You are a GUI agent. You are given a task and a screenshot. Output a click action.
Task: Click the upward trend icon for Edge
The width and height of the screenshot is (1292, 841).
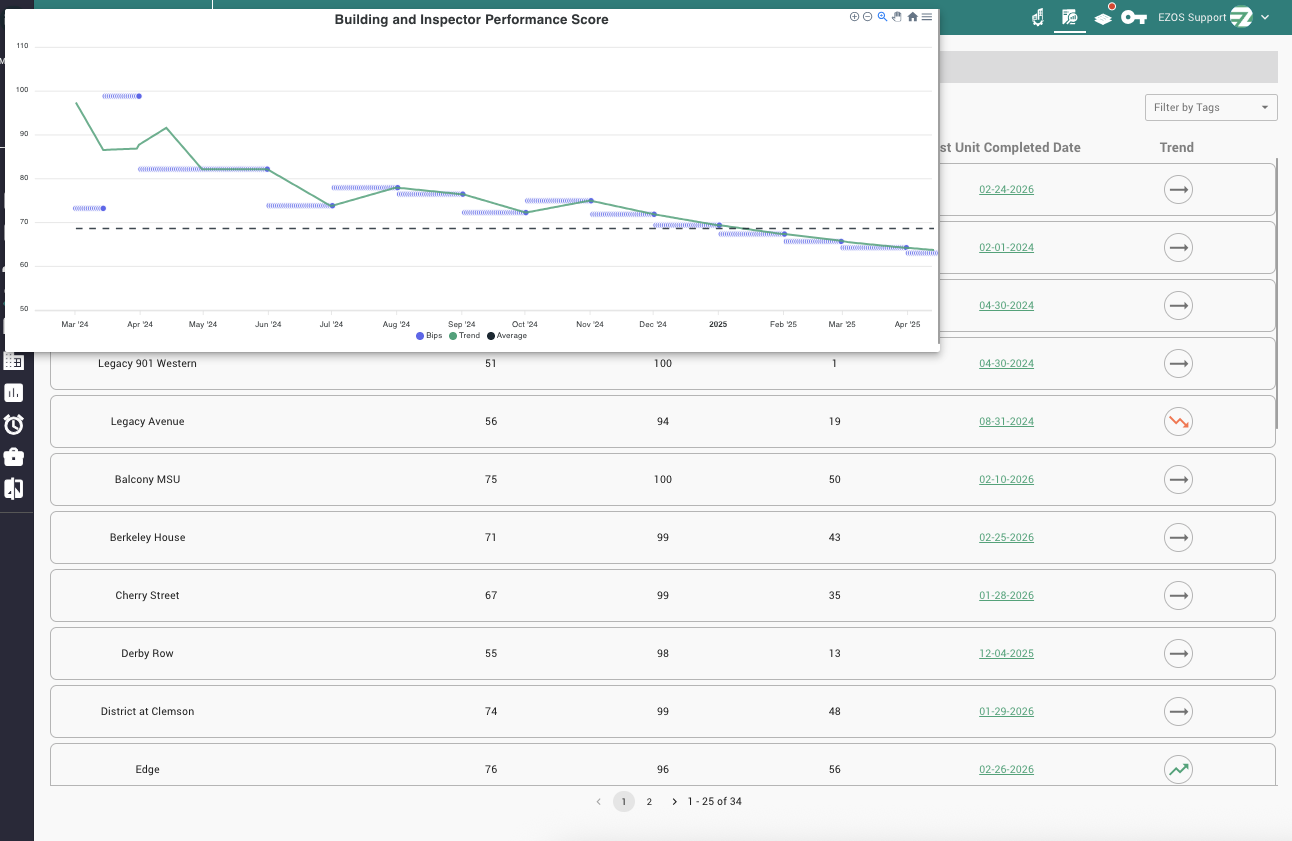1179,770
